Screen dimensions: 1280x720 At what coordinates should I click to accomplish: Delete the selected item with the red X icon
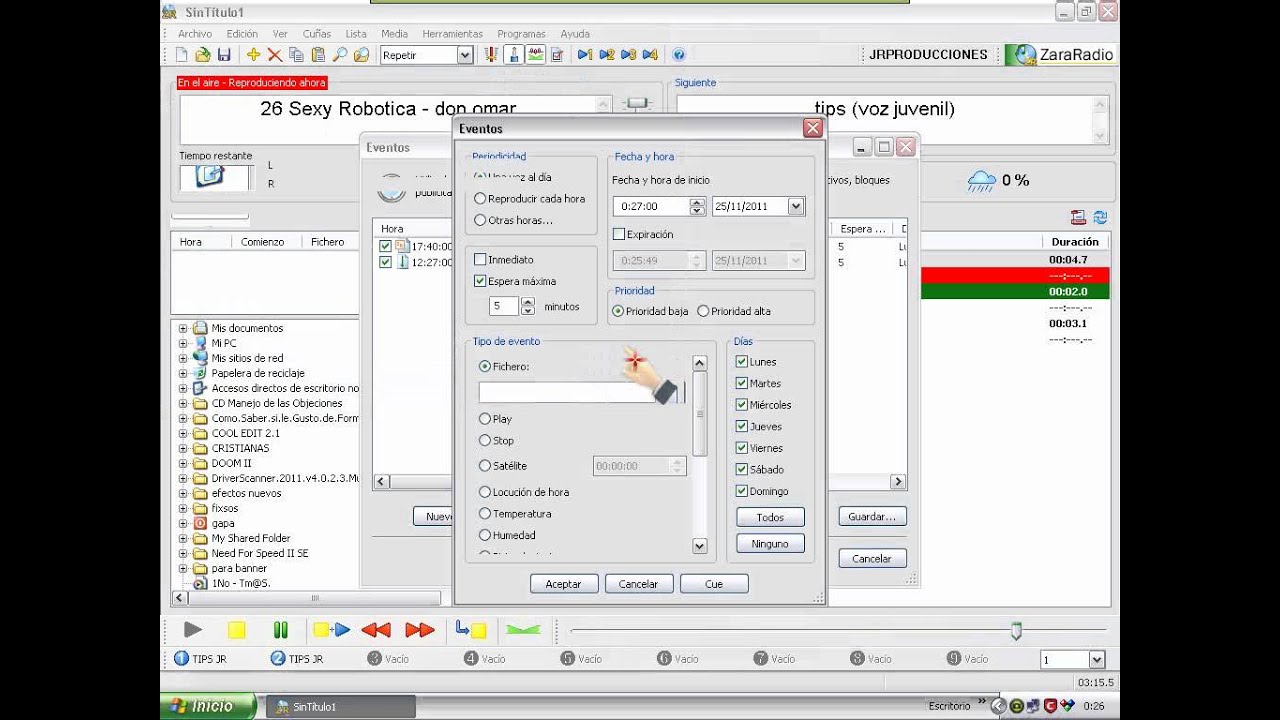click(x=274, y=55)
